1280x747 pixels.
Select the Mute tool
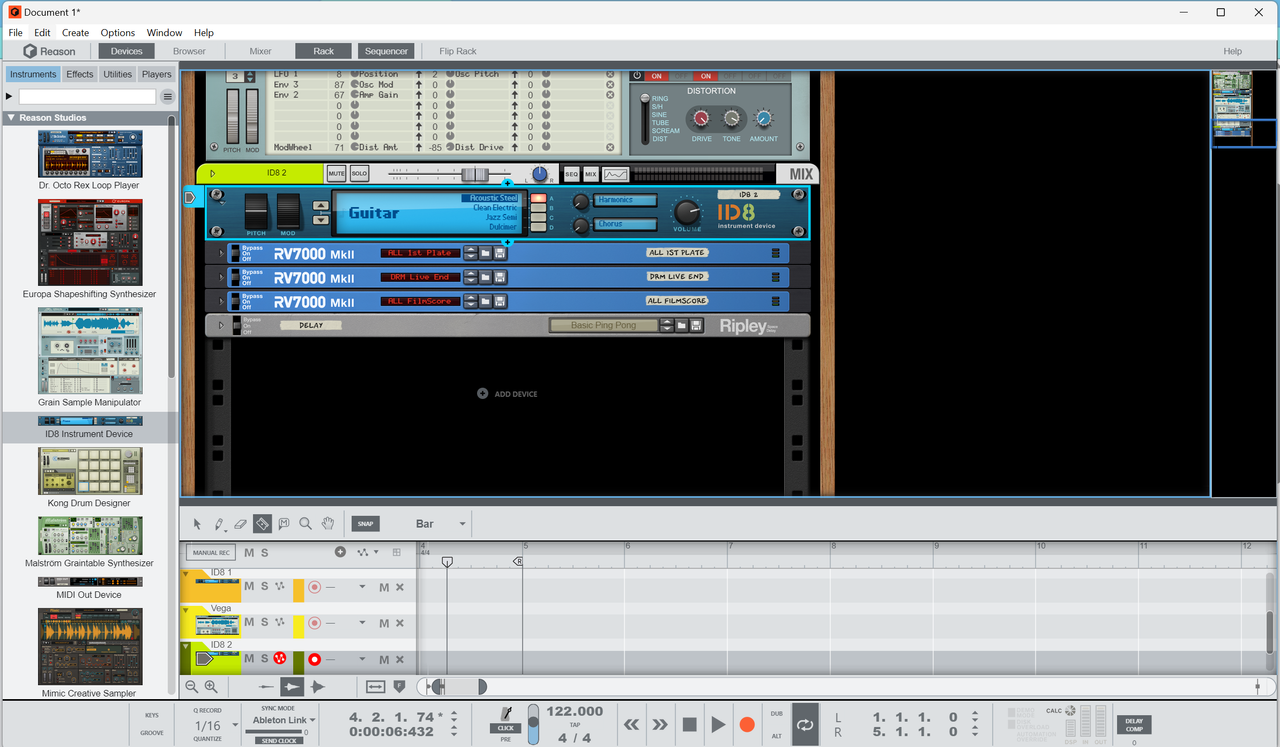284,523
